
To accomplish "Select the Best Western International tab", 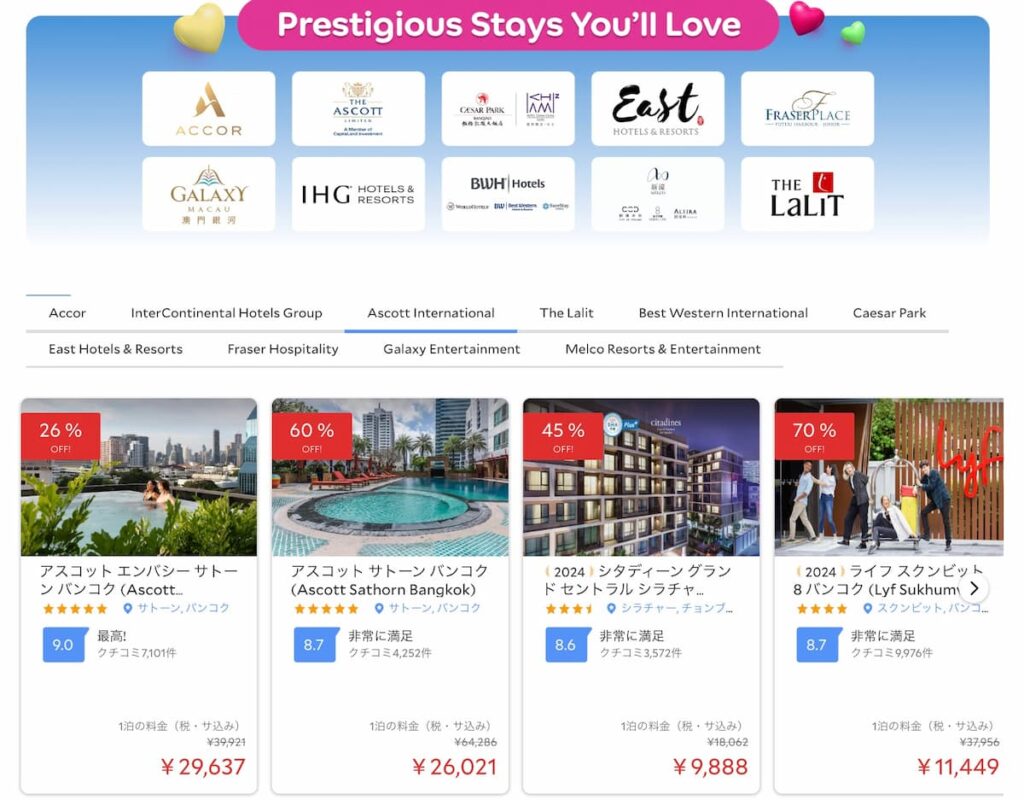I will pos(723,313).
